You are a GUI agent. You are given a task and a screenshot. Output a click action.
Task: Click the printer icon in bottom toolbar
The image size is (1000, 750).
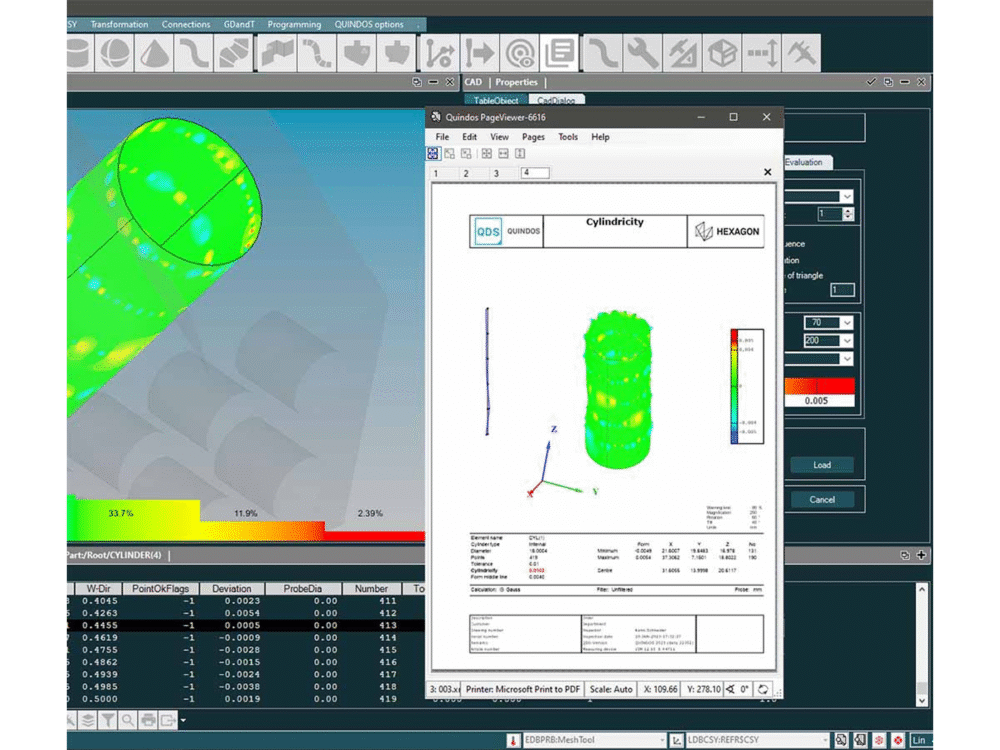pos(148,720)
